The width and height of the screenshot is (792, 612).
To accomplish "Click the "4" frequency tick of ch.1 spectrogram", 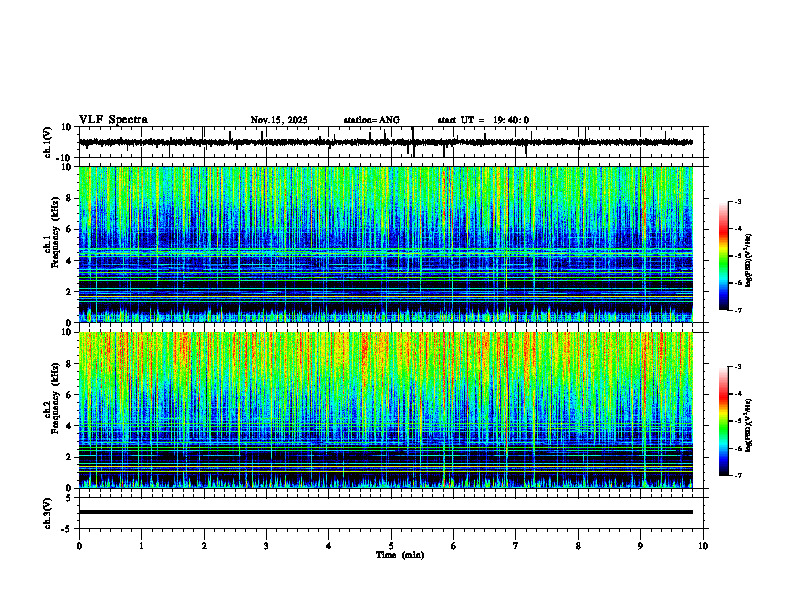I will [70, 261].
